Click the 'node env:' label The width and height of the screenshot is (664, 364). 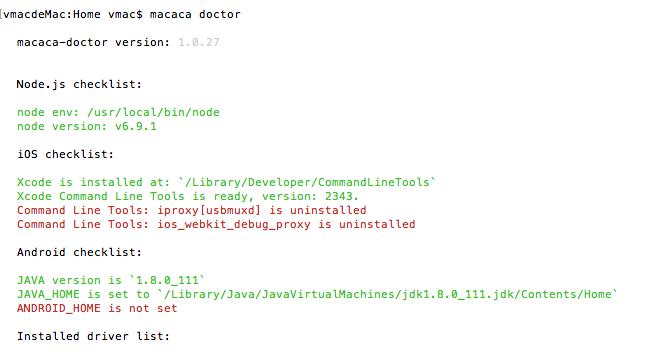click(48, 112)
